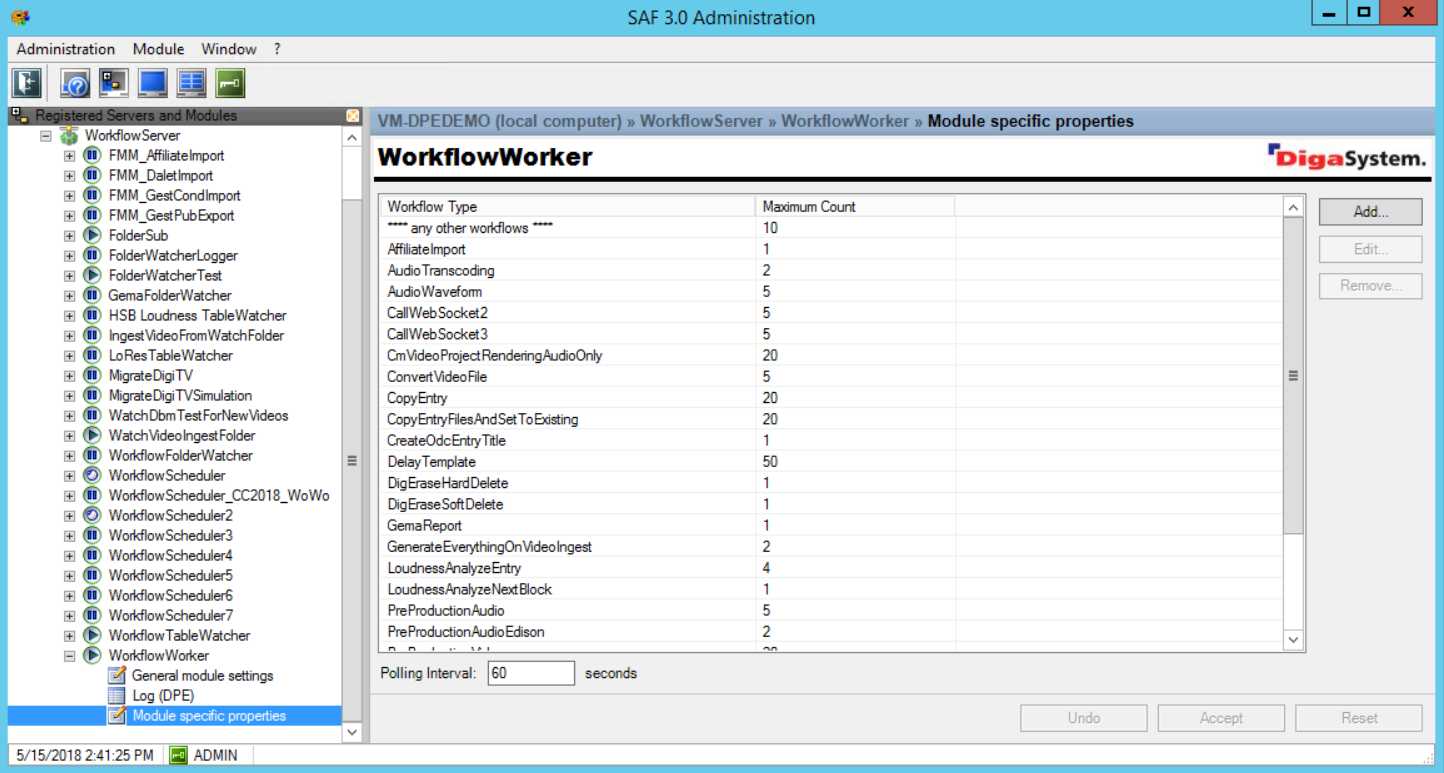Click the tiled windows grid toolbar icon
This screenshot has width=1444, height=773.
(191, 82)
